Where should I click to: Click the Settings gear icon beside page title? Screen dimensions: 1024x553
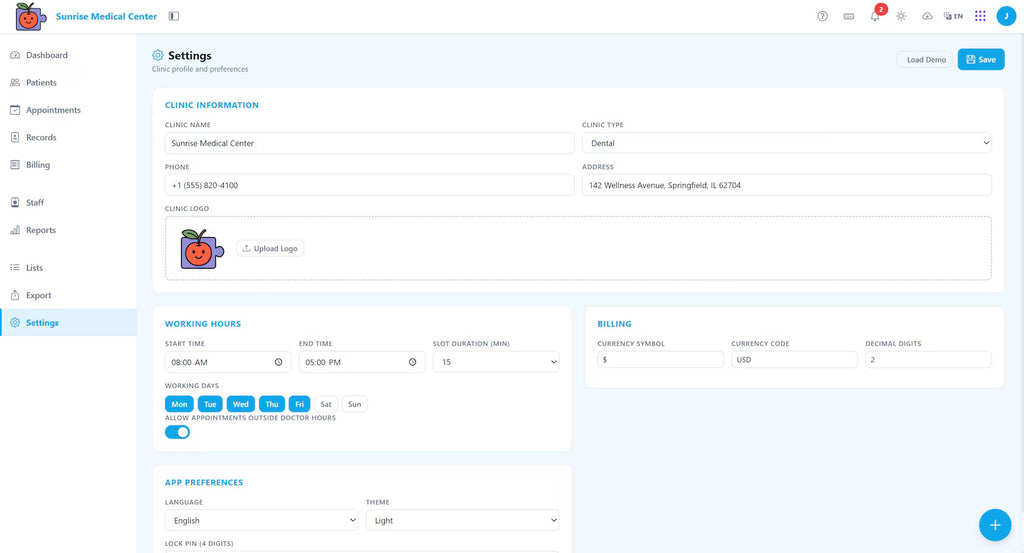click(158, 55)
